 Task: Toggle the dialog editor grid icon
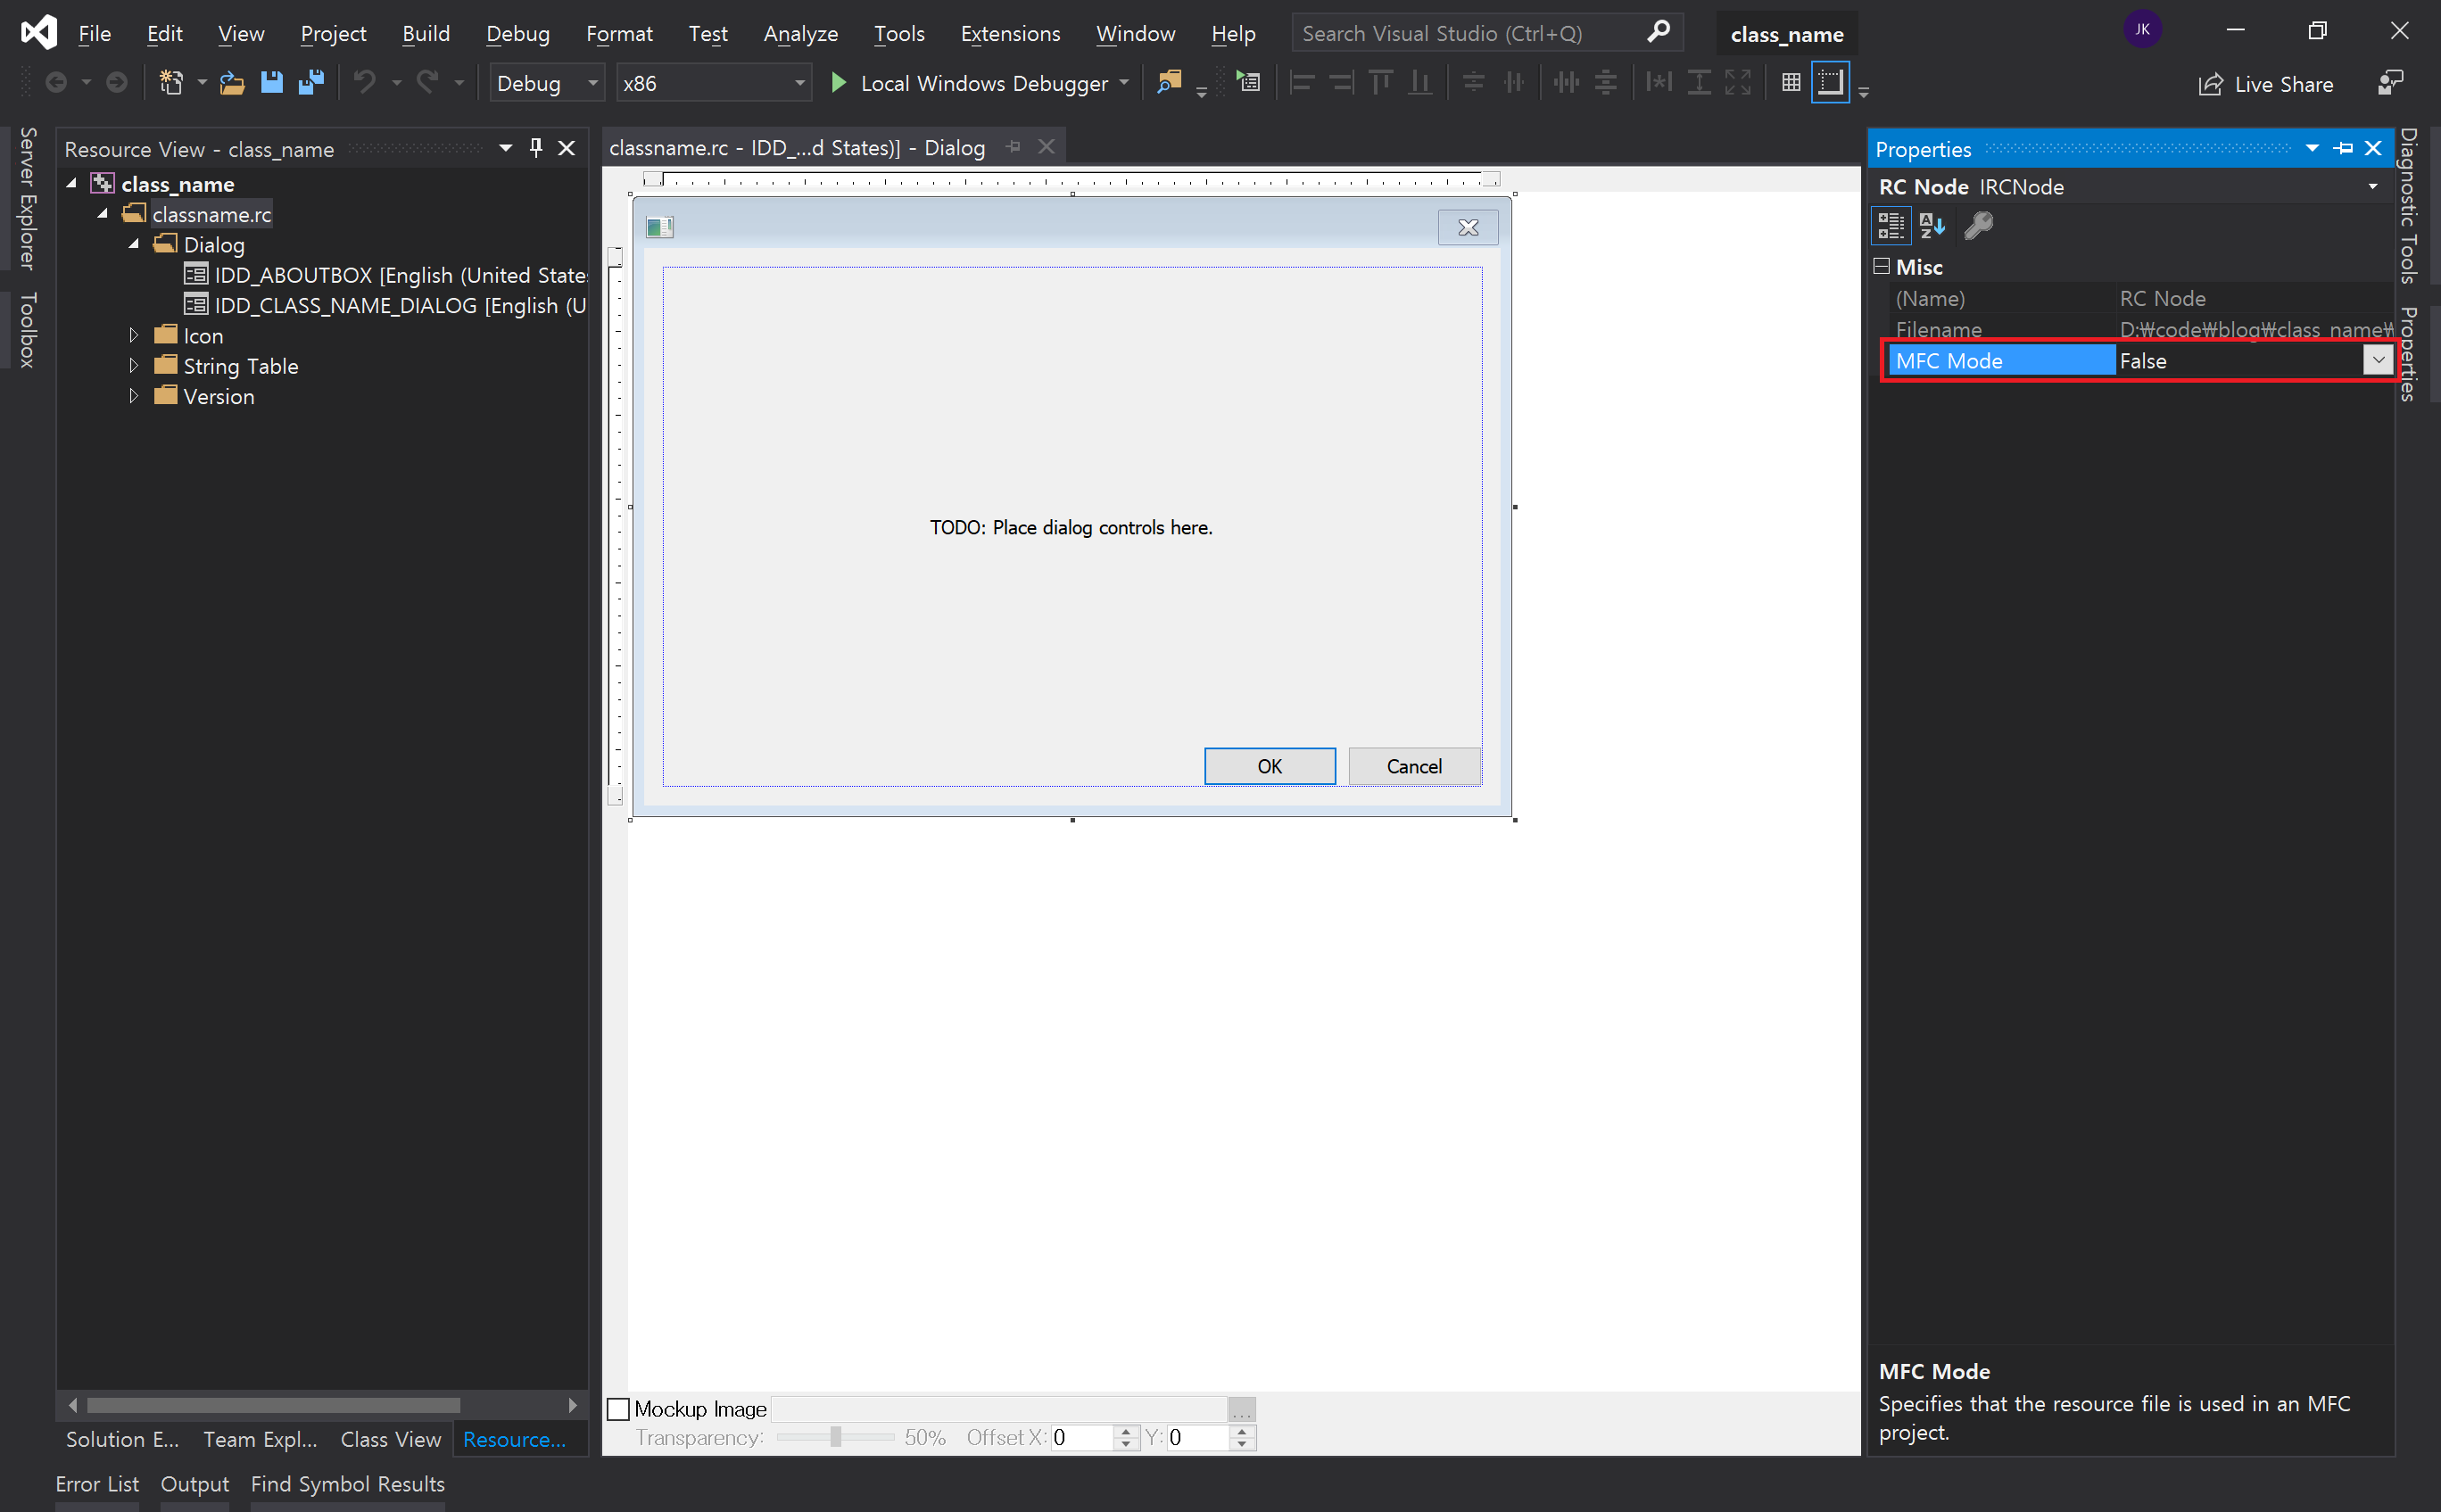1790,83
